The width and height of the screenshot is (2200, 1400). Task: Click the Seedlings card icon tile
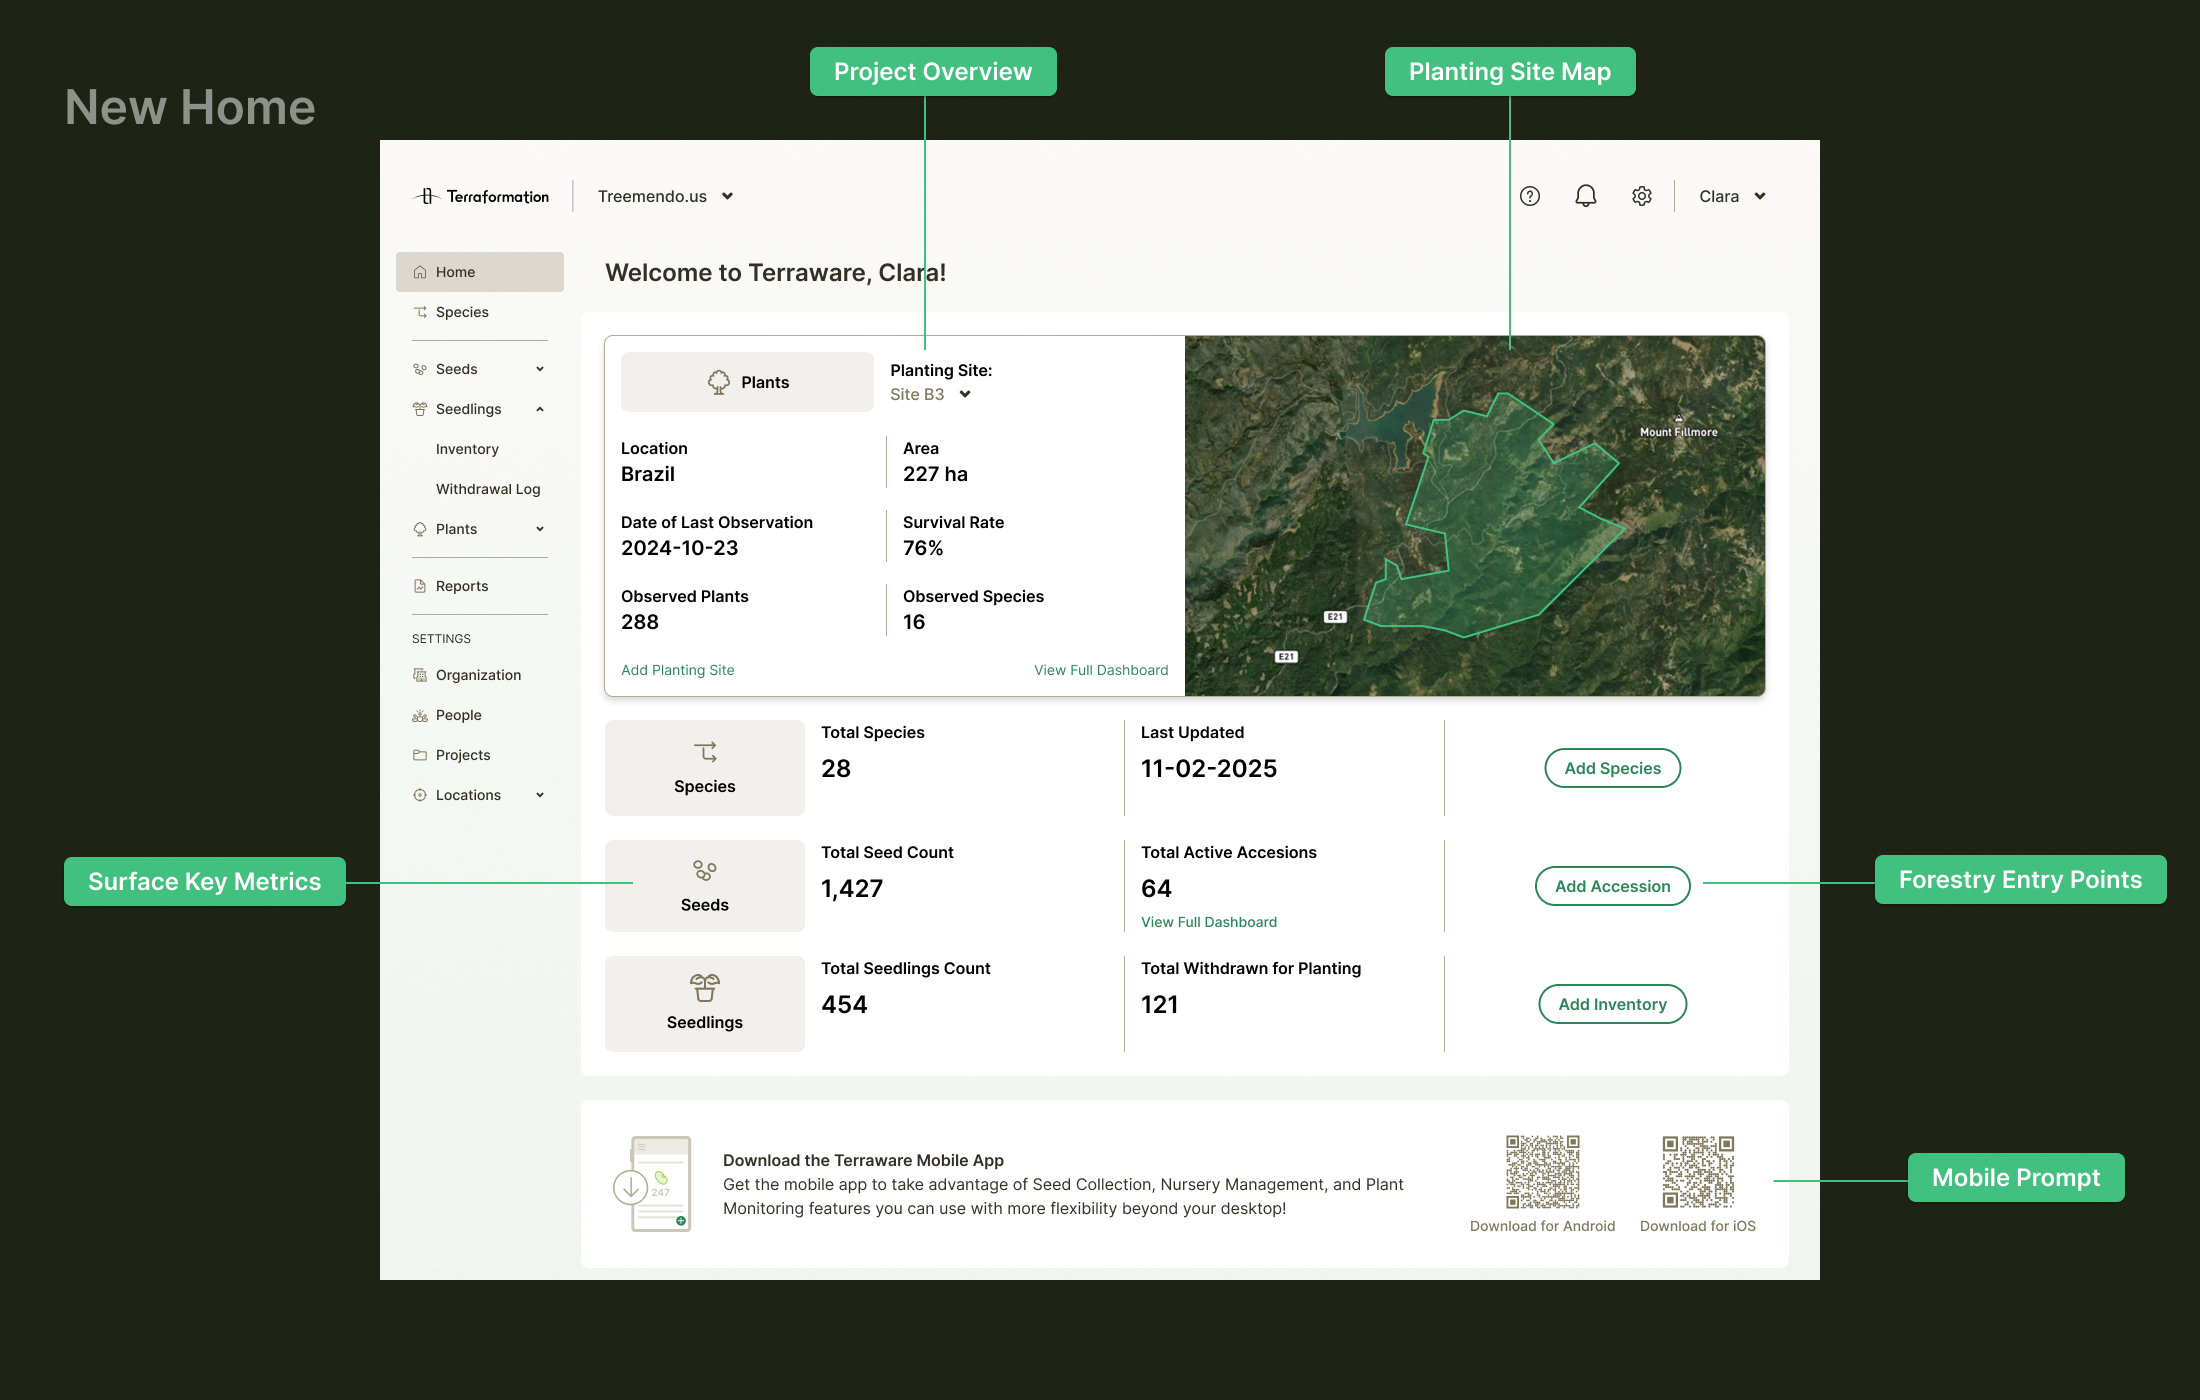pyautogui.click(x=705, y=1004)
